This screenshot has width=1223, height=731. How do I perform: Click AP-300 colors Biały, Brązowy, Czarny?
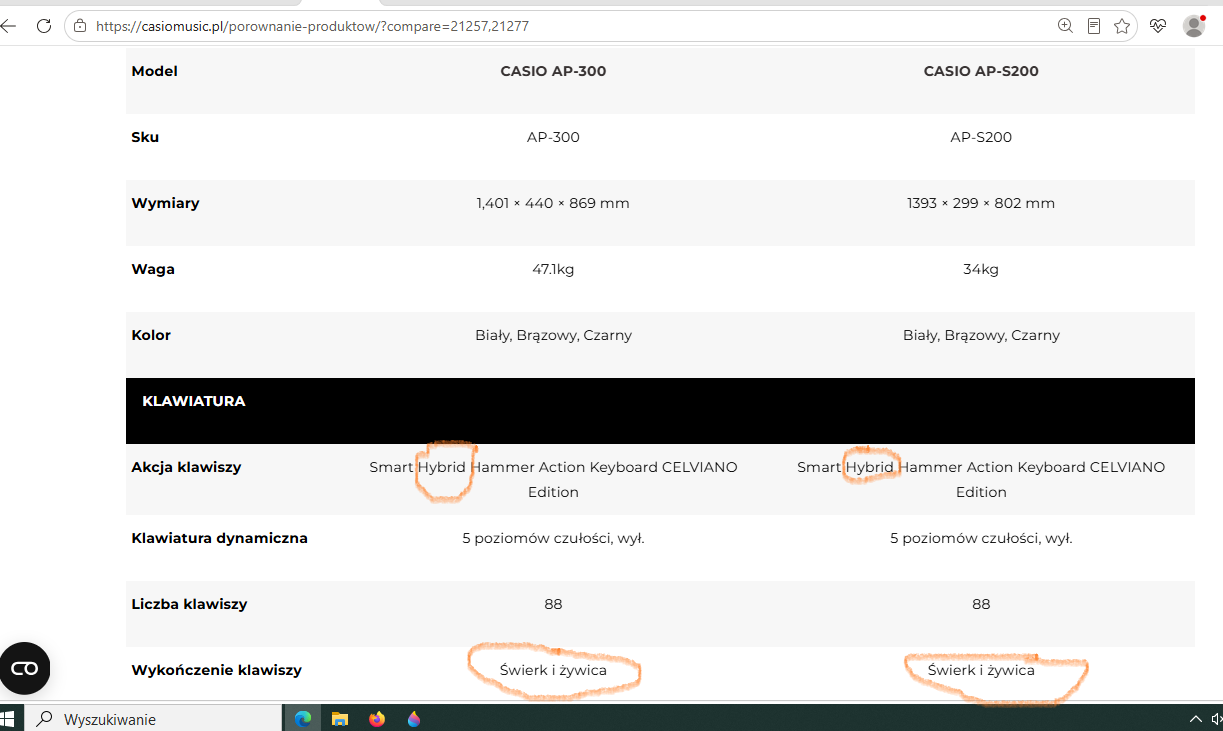[x=553, y=335]
